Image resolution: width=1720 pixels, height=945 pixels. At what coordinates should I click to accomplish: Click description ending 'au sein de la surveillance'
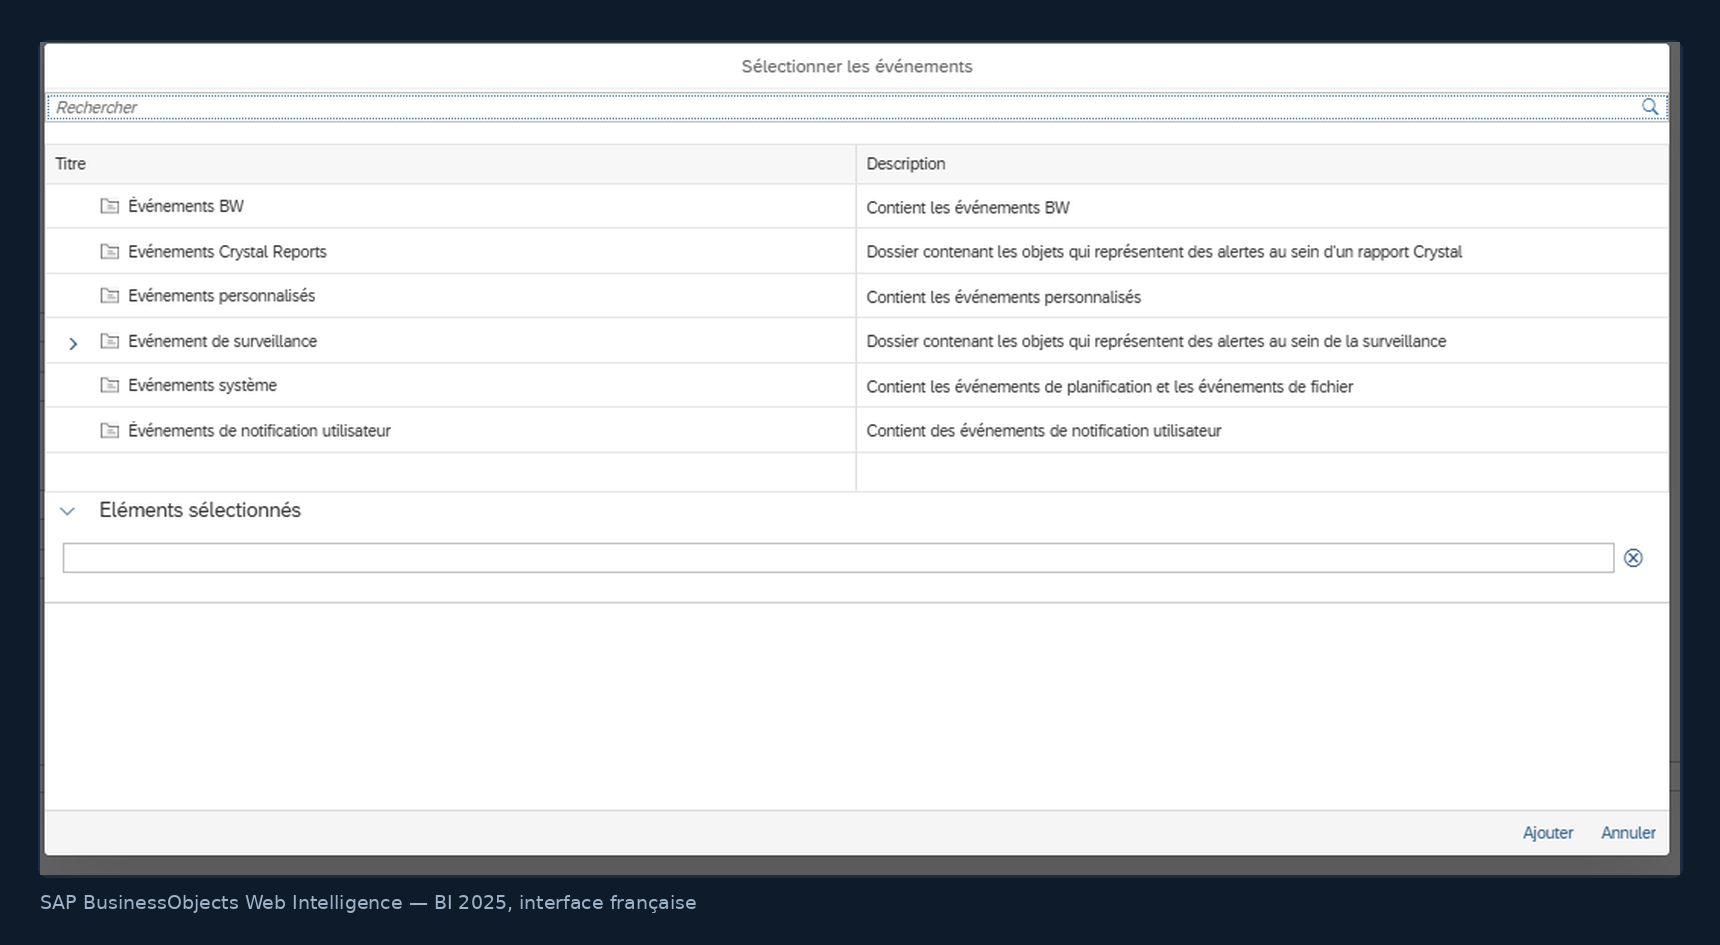(1156, 341)
